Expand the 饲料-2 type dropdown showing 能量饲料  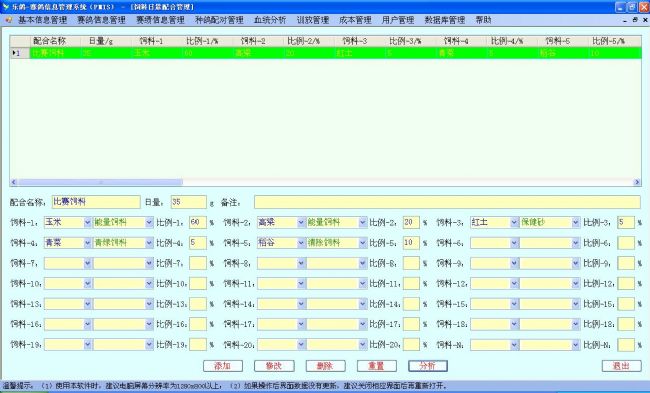[363, 223]
